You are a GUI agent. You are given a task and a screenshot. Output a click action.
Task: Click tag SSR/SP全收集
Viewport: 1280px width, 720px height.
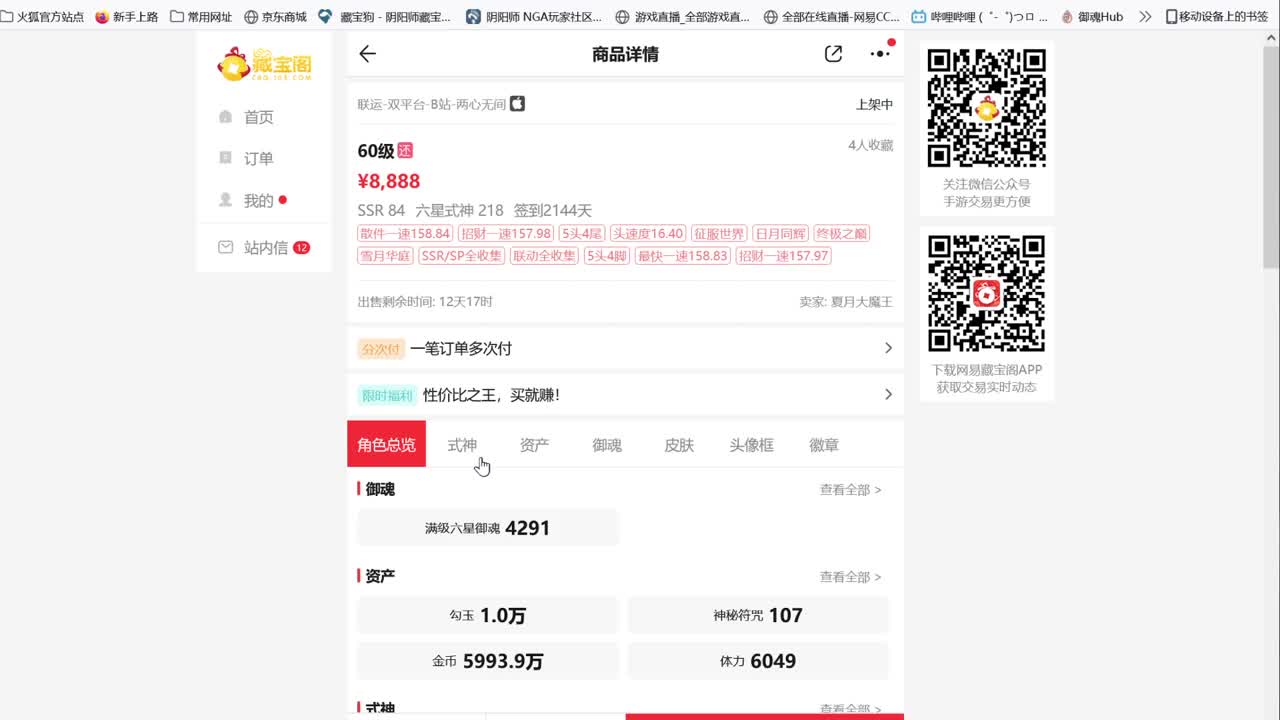[x=461, y=256]
